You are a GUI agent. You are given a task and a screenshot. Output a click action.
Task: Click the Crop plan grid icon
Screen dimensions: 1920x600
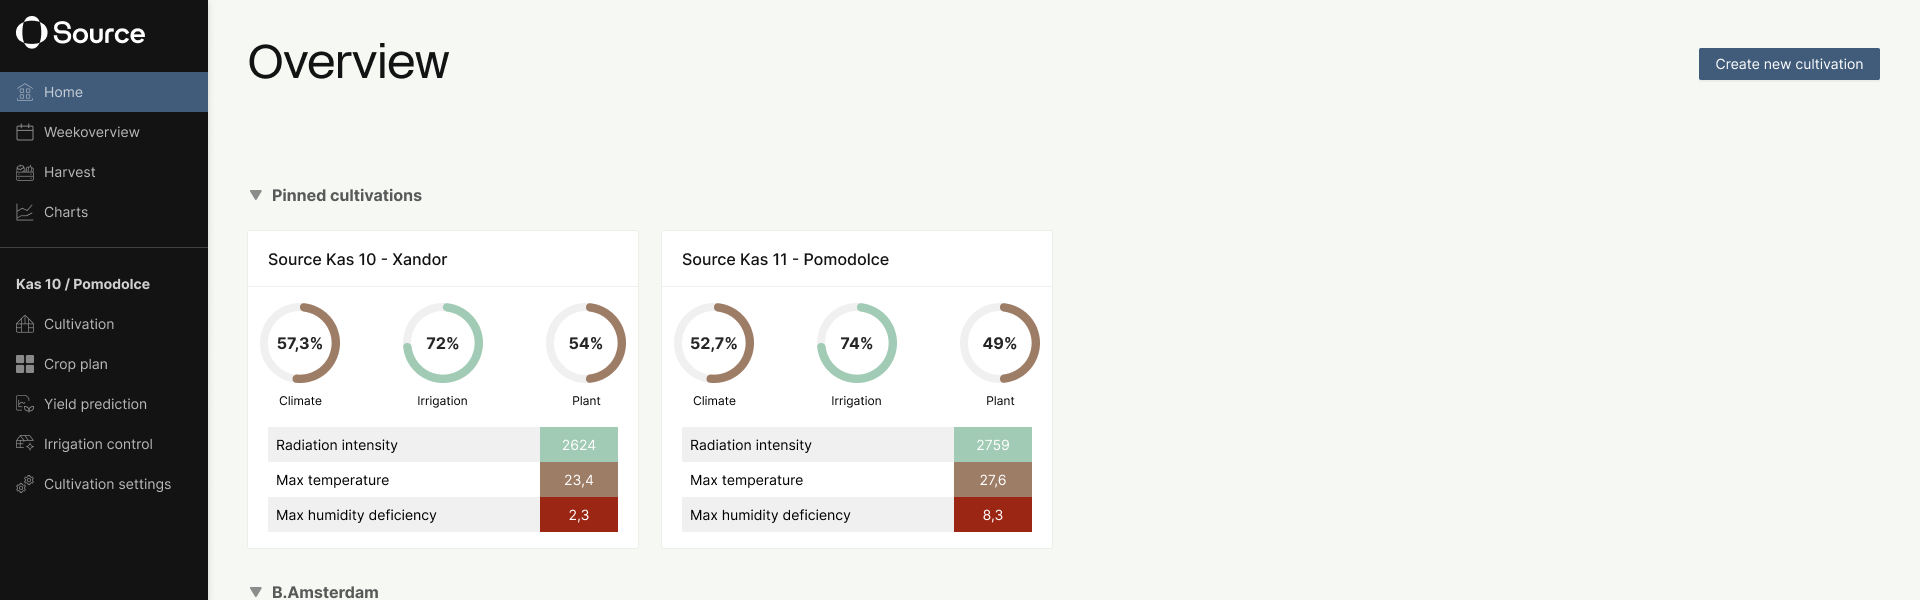[25, 364]
